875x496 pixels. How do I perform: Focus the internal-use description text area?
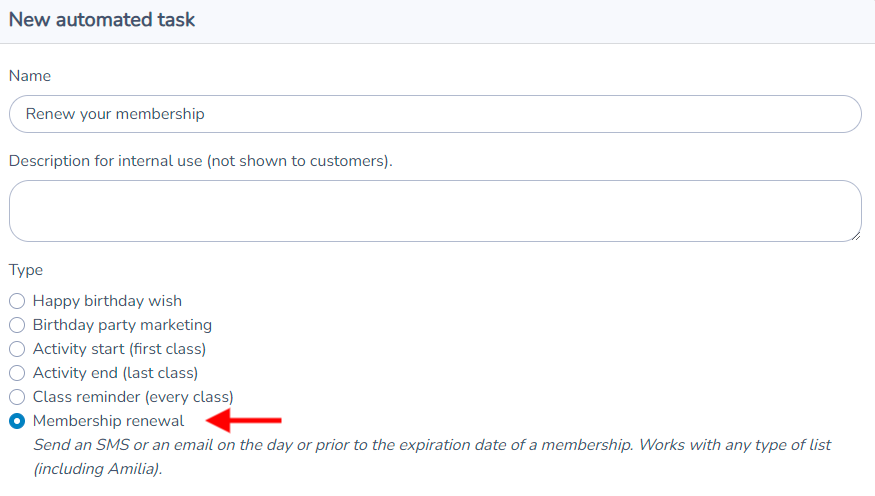pyautogui.click(x=435, y=211)
